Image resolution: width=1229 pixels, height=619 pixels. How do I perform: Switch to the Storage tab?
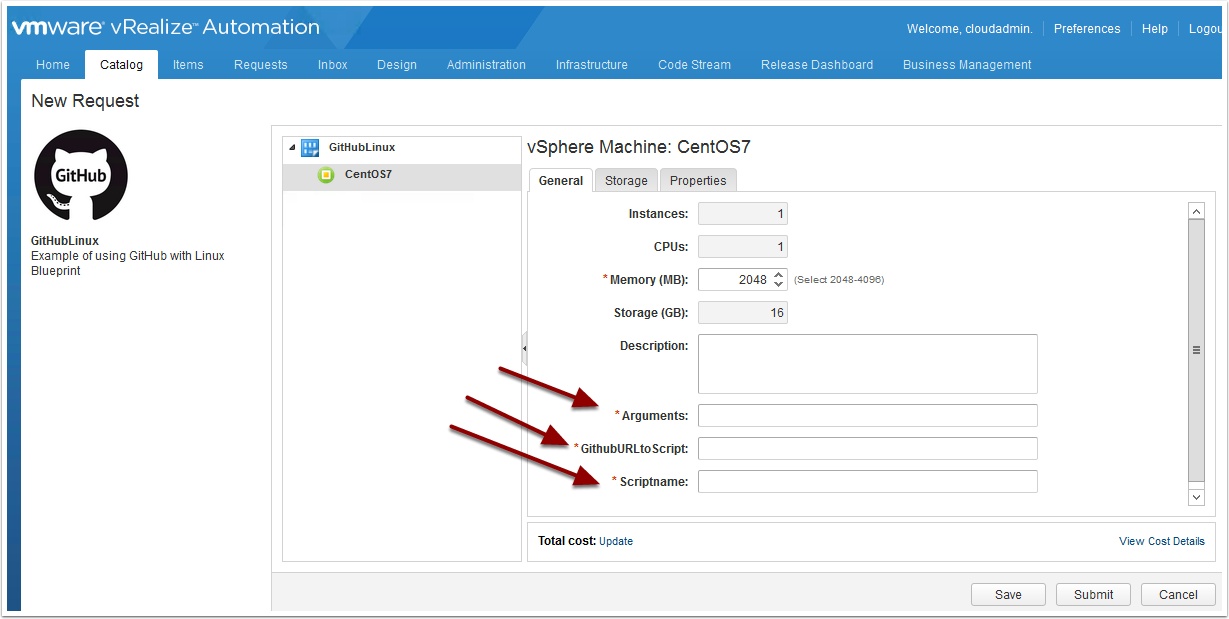pyautogui.click(x=626, y=180)
